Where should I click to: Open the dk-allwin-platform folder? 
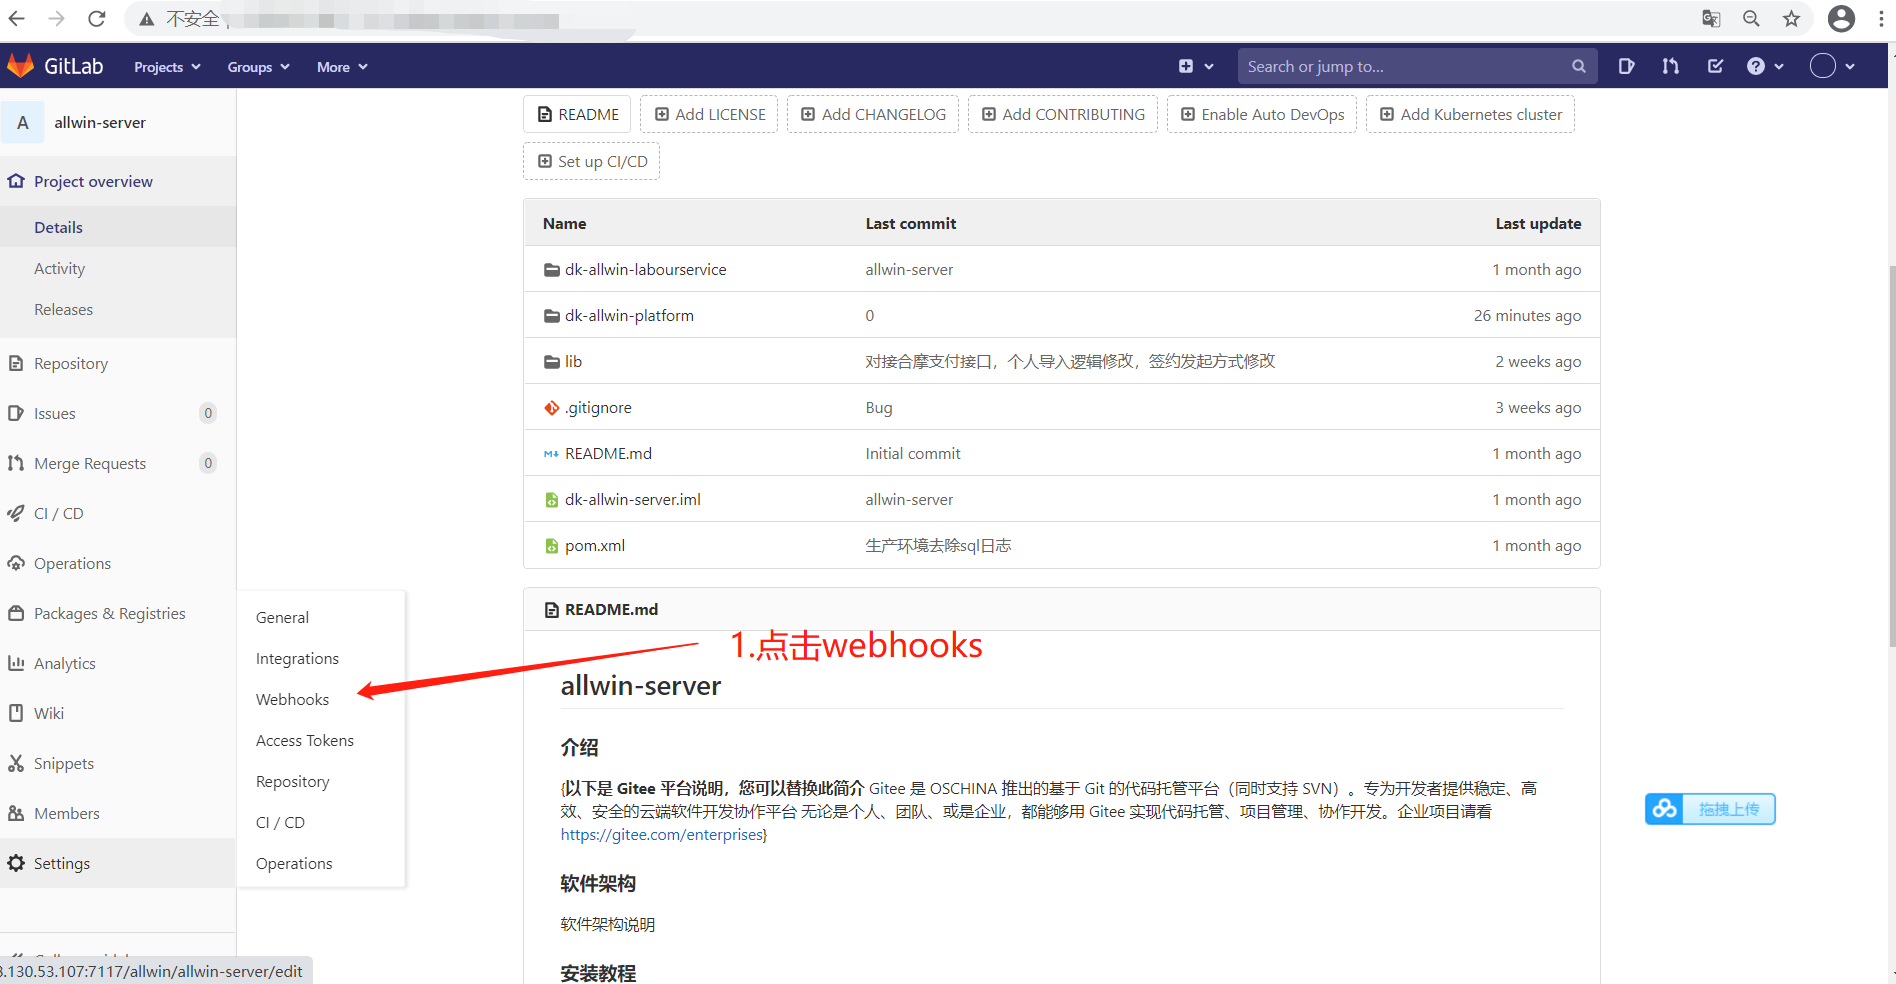[629, 315]
